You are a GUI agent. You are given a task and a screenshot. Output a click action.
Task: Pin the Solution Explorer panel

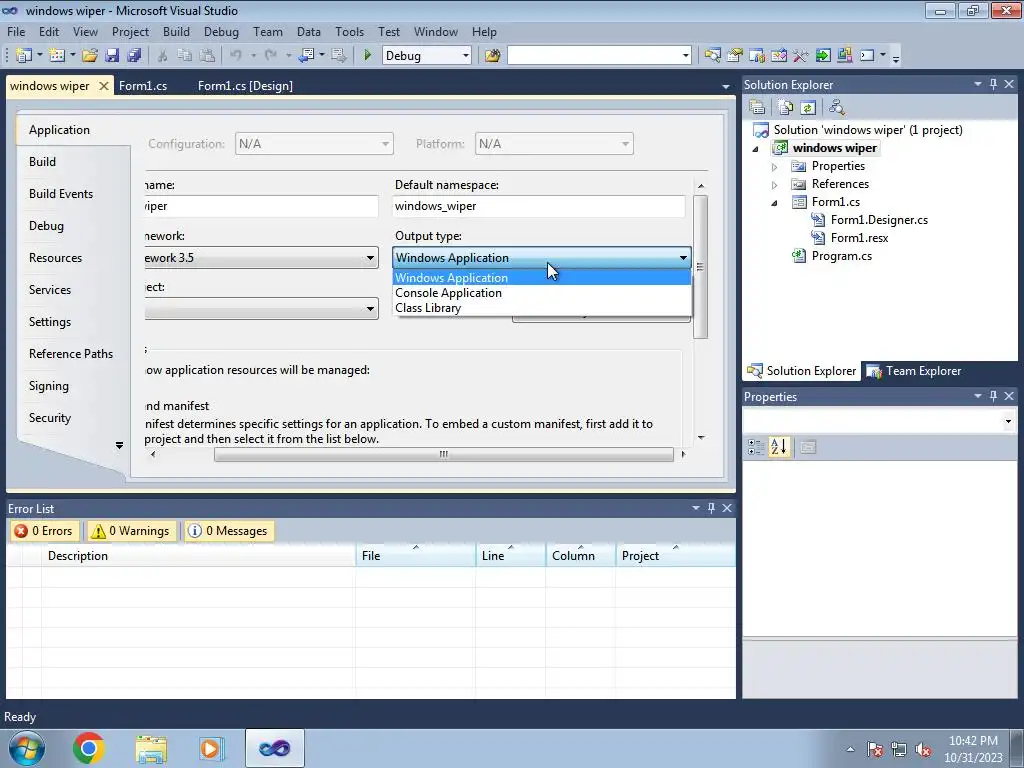click(x=993, y=84)
